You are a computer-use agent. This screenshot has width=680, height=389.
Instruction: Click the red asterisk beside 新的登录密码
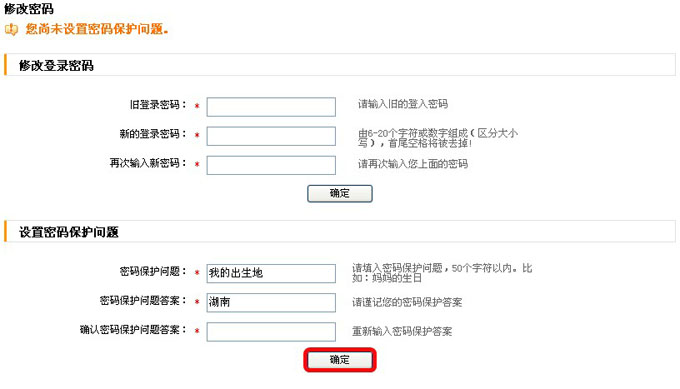pos(197,135)
